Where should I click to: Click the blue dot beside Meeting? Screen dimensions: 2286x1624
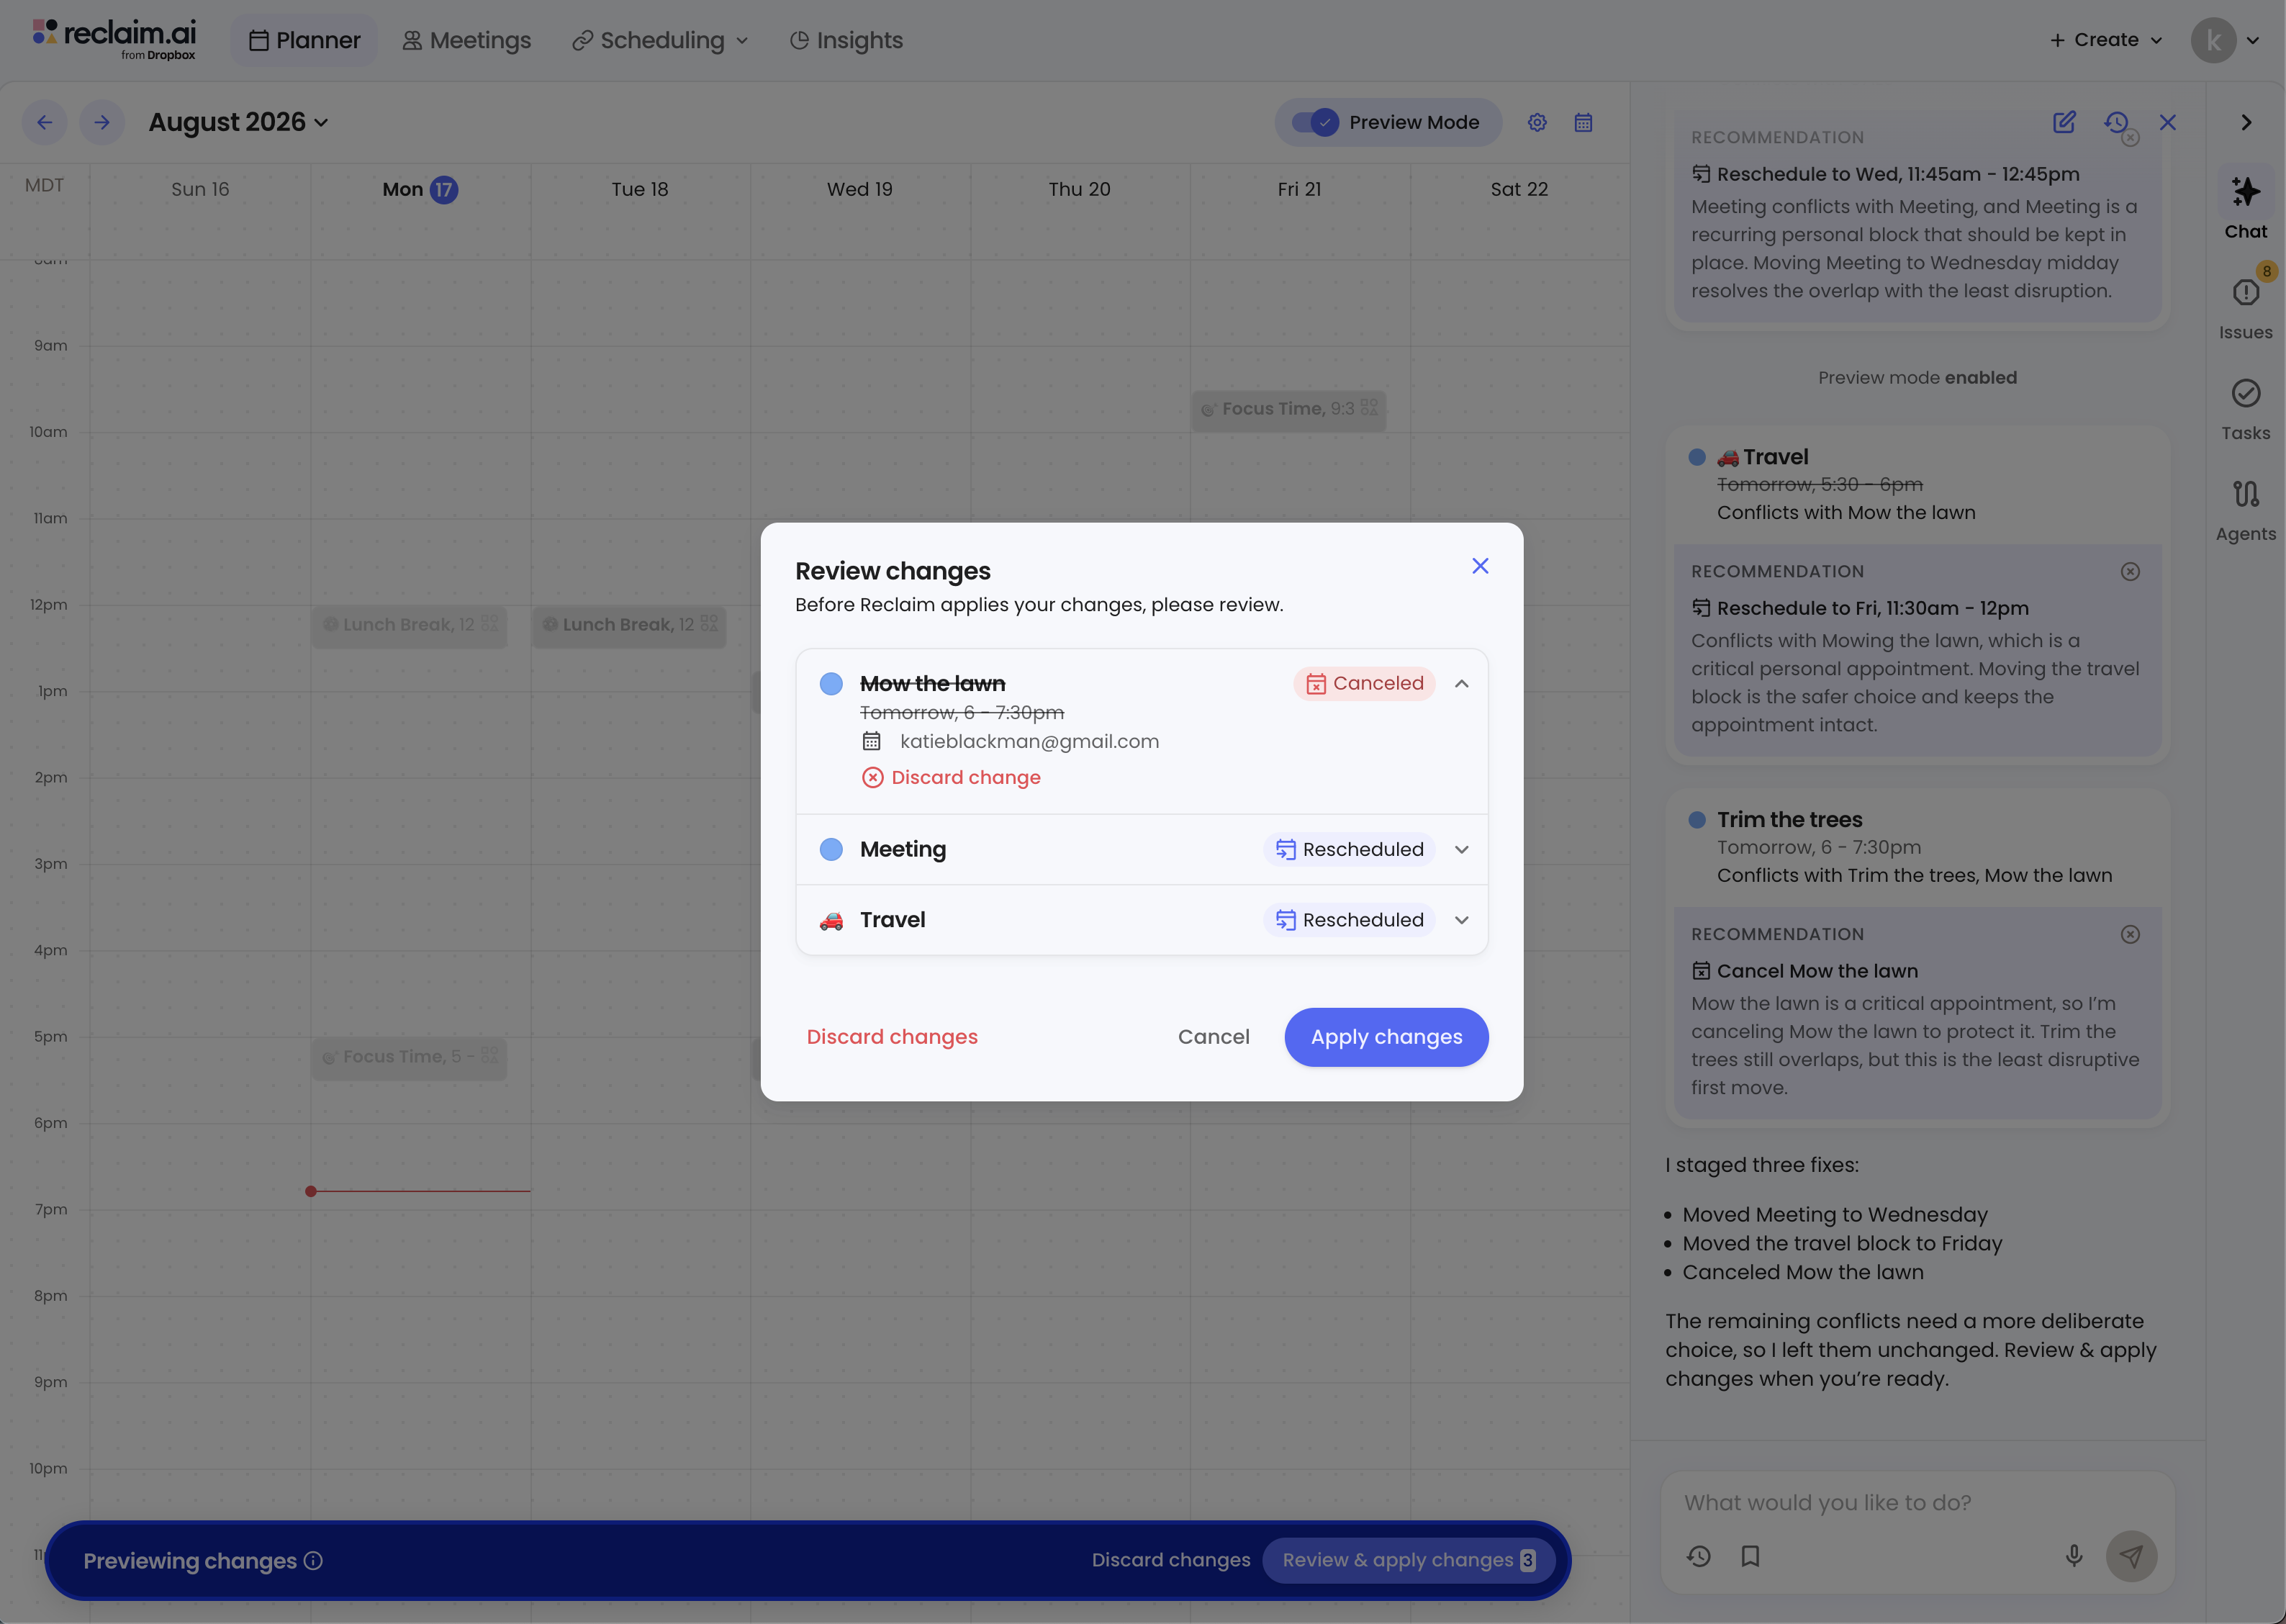[x=831, y=850]
